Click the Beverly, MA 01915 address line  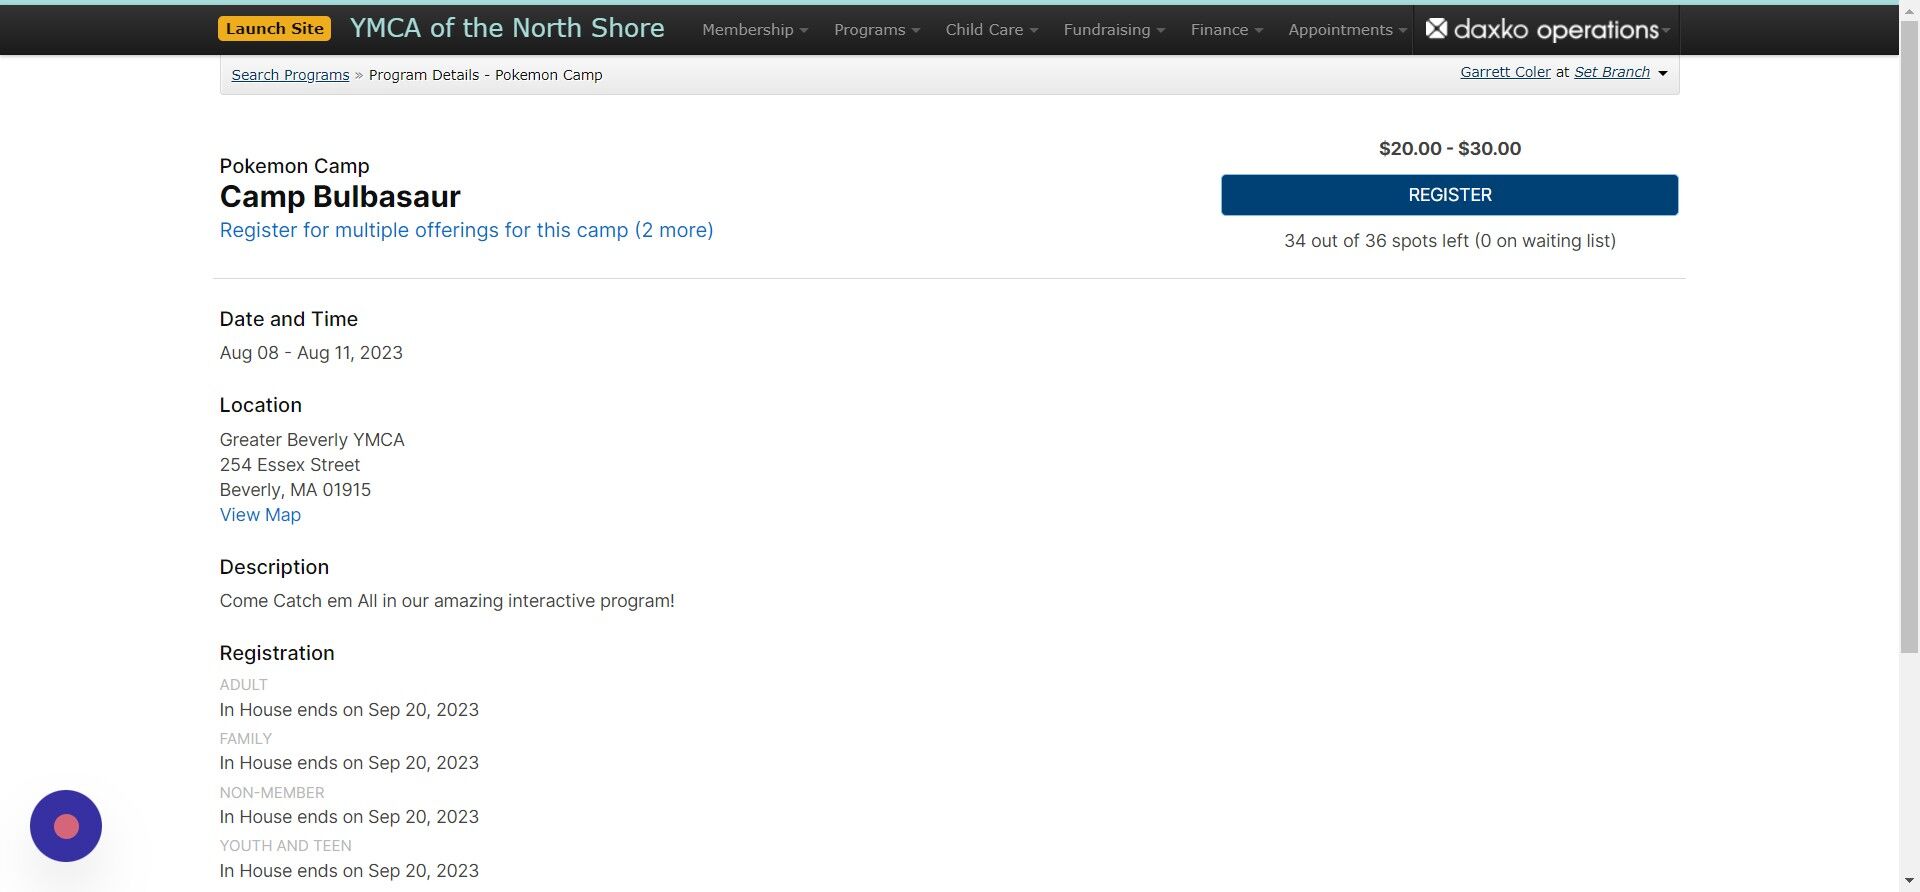coord(295,490)
